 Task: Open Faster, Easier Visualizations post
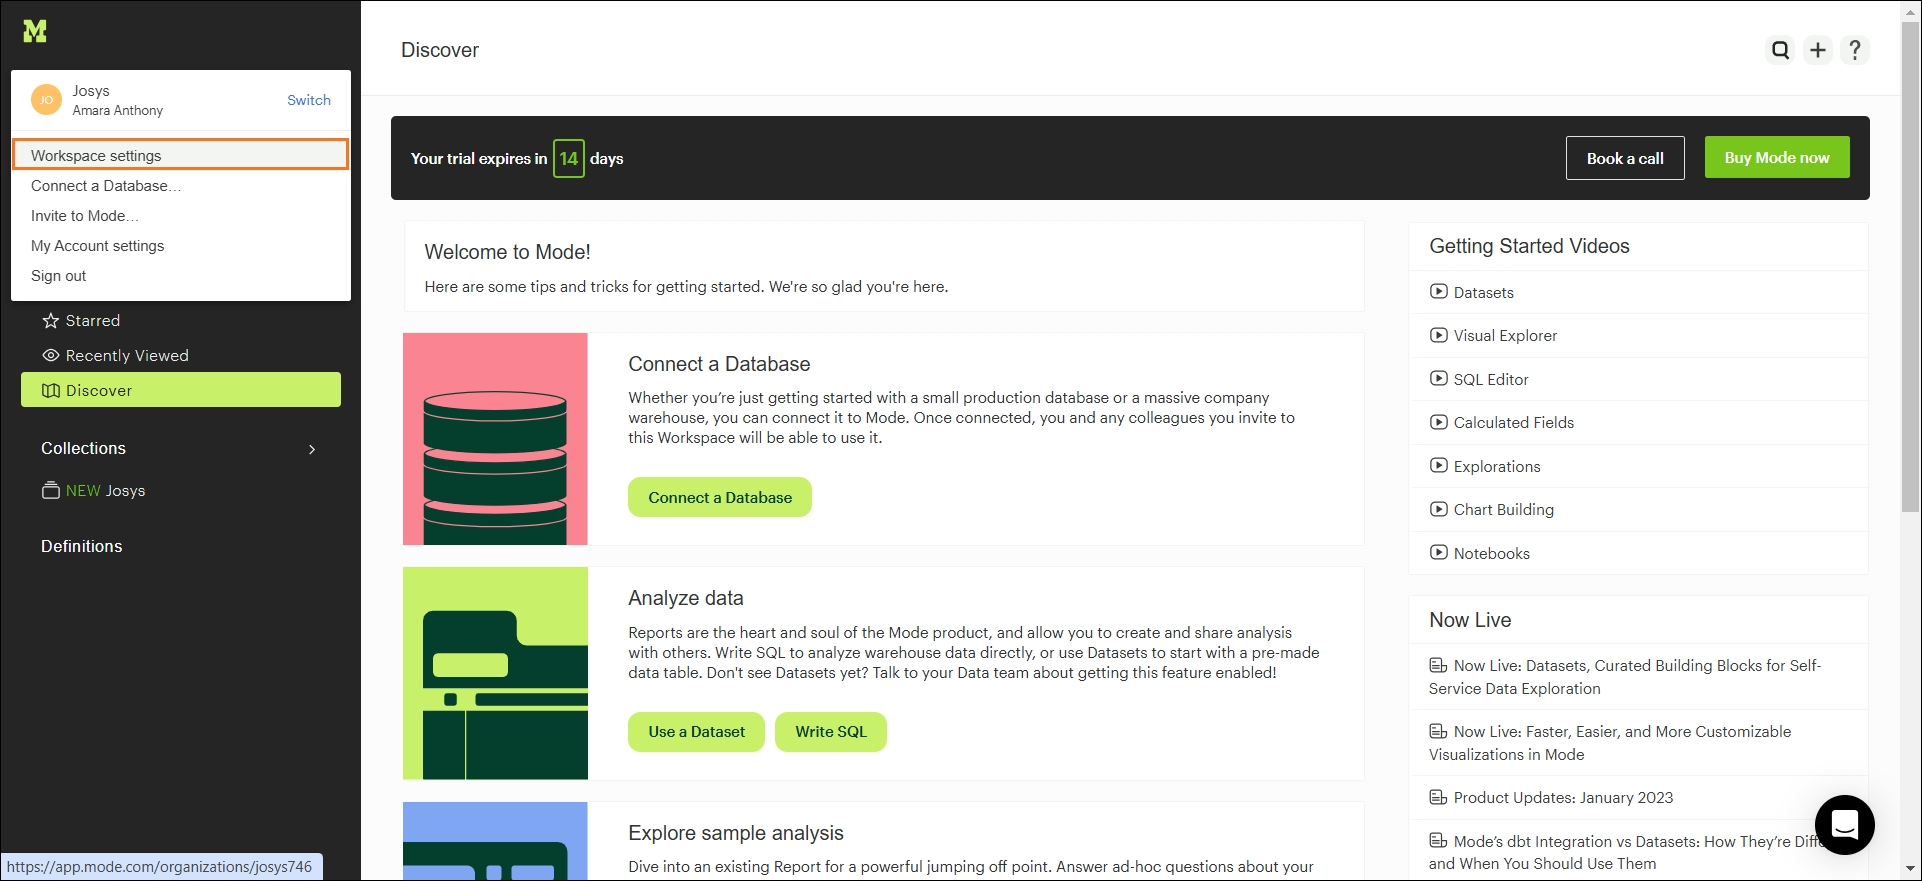(1610, 743)
